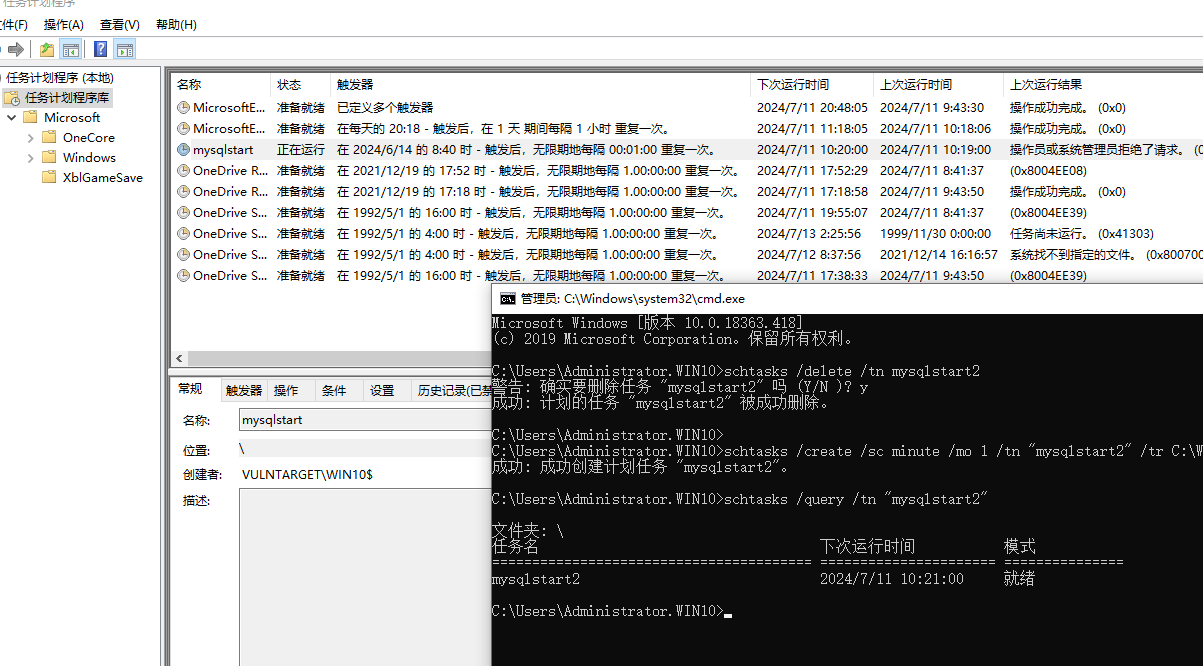The height and width of the screenshot is (666, 1203).
Task: Sort by the 上次运行结果 column header
Action: pyautogui.click(x=1103, y=85)
